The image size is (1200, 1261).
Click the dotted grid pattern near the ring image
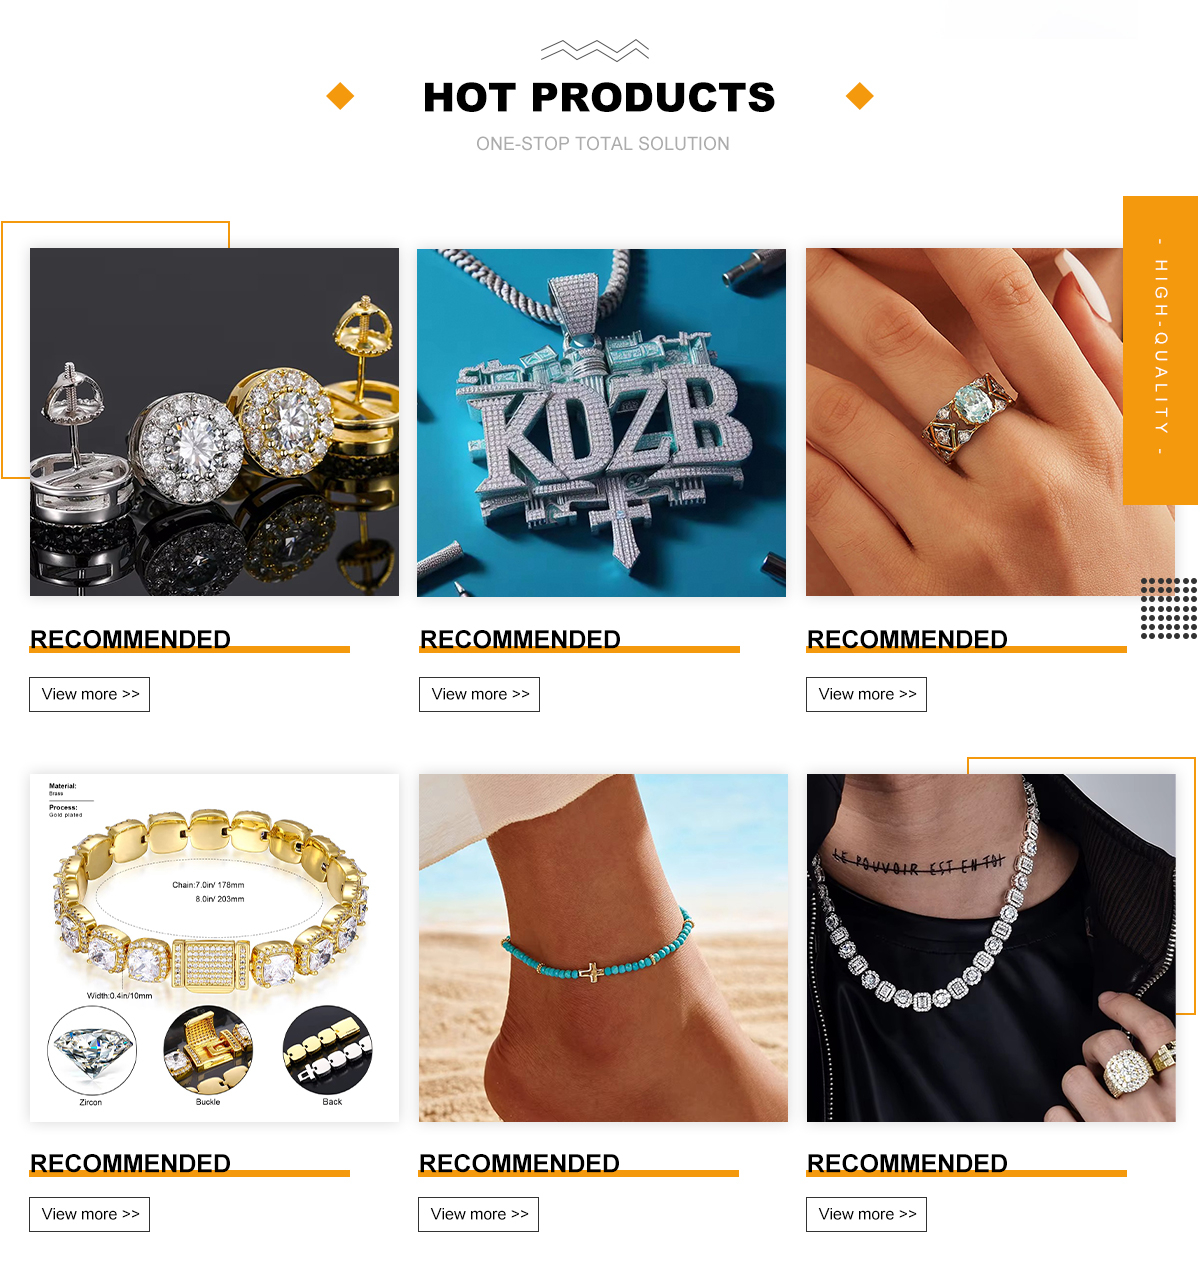click(x=1169, y=608)
